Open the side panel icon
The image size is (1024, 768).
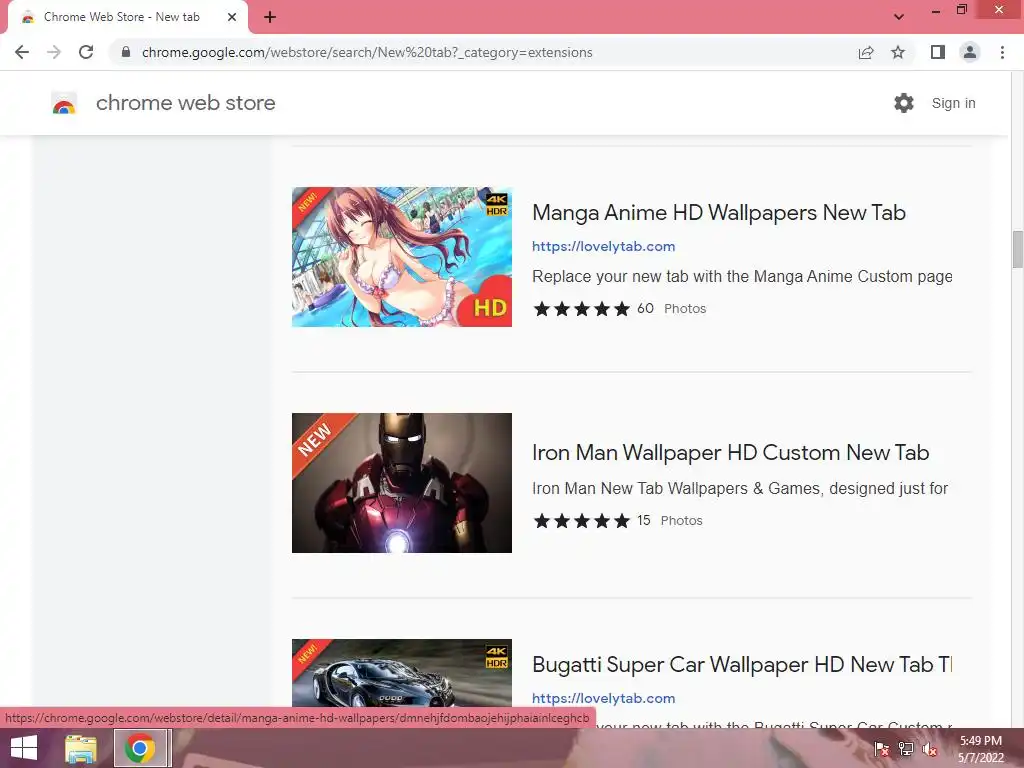pyautogui.click(x=938, y=52)
